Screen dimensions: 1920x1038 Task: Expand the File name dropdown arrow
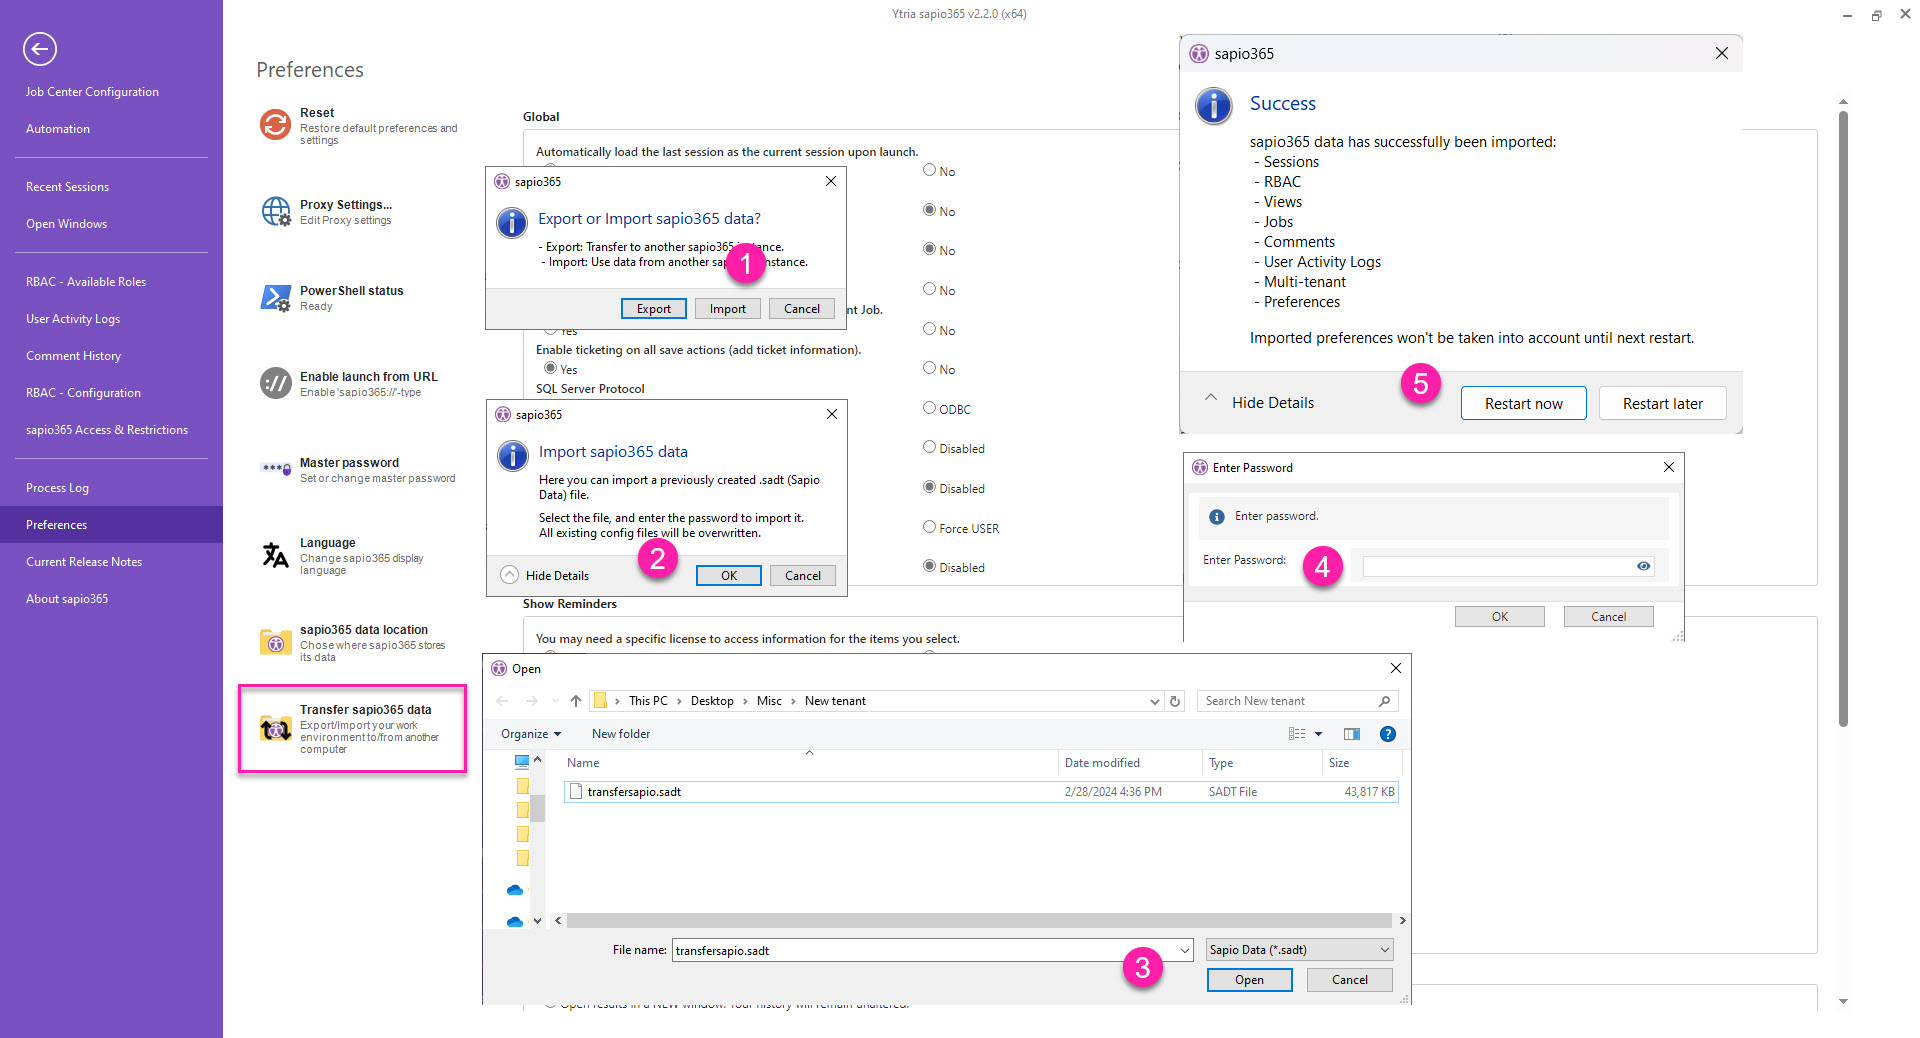pos(1185,950)
